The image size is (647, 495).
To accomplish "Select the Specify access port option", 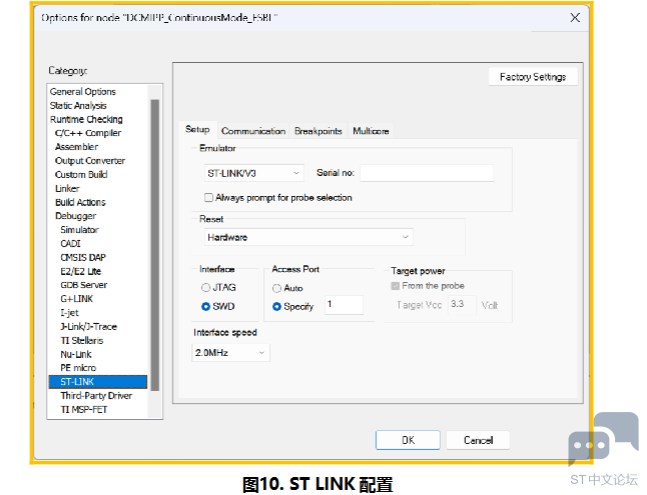I will [277, 306].
